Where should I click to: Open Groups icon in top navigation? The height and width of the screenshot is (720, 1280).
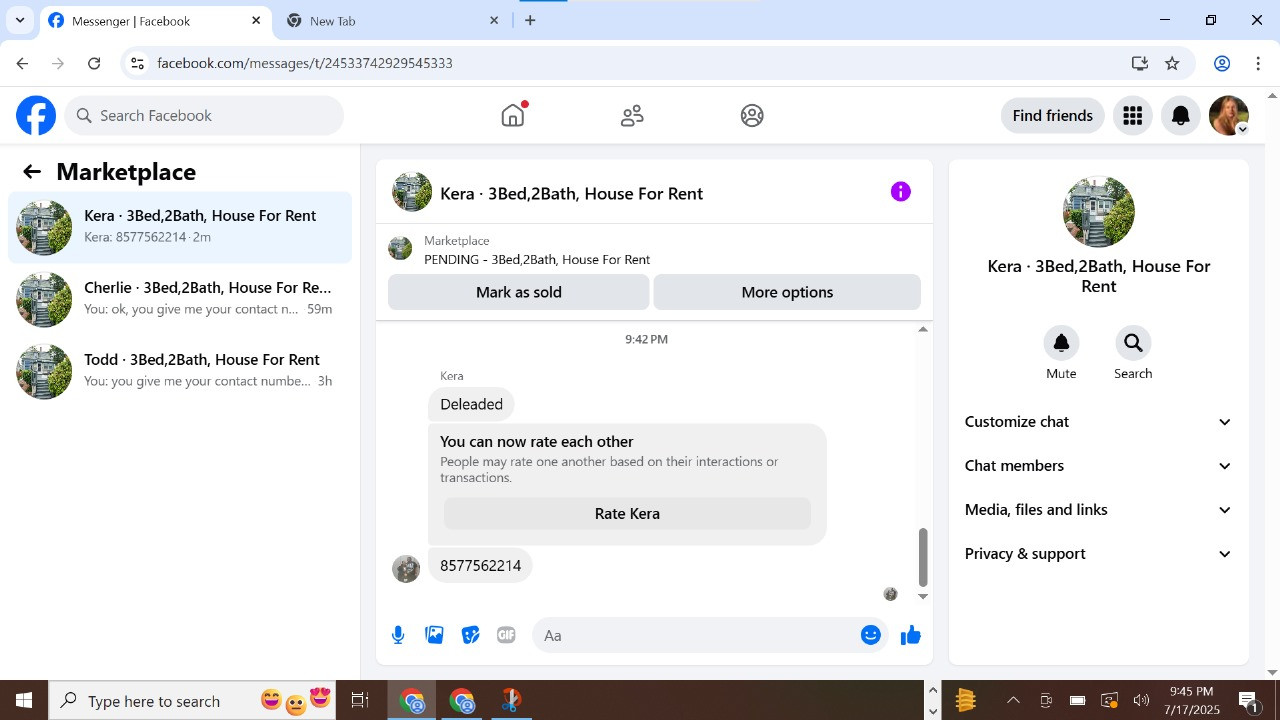point(752,116)
